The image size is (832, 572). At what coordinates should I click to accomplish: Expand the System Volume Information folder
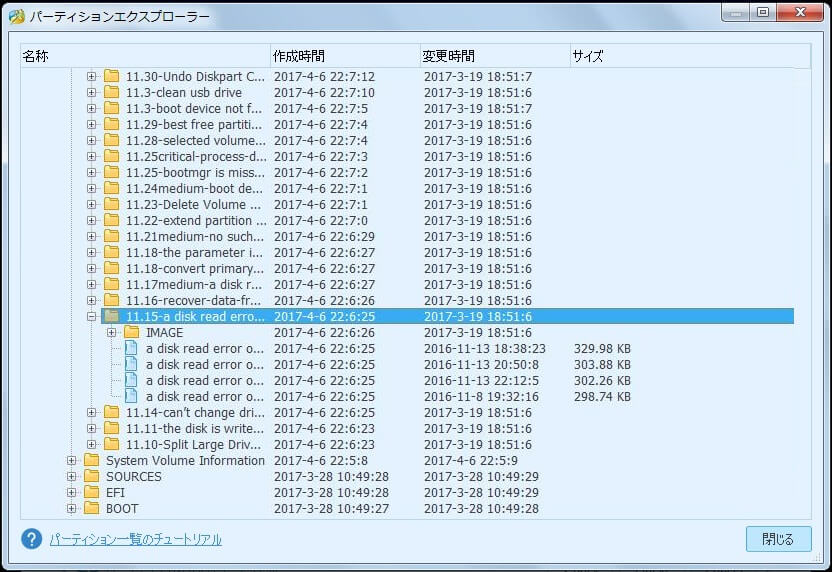click(x=71, y=461)
